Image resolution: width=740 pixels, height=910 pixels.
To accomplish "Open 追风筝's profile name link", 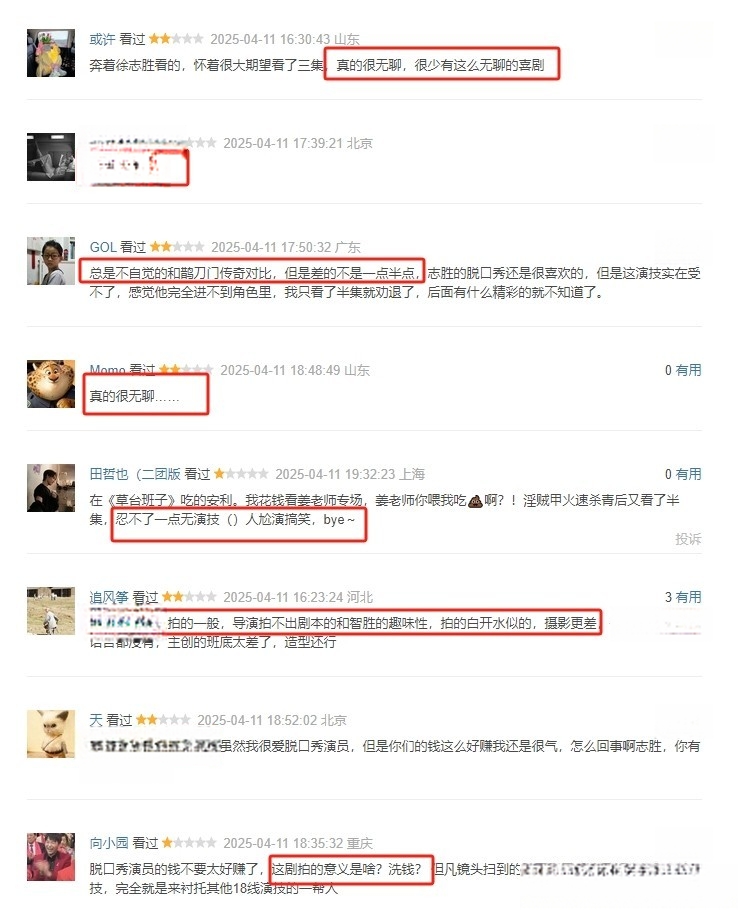I will tap(109, 597).
